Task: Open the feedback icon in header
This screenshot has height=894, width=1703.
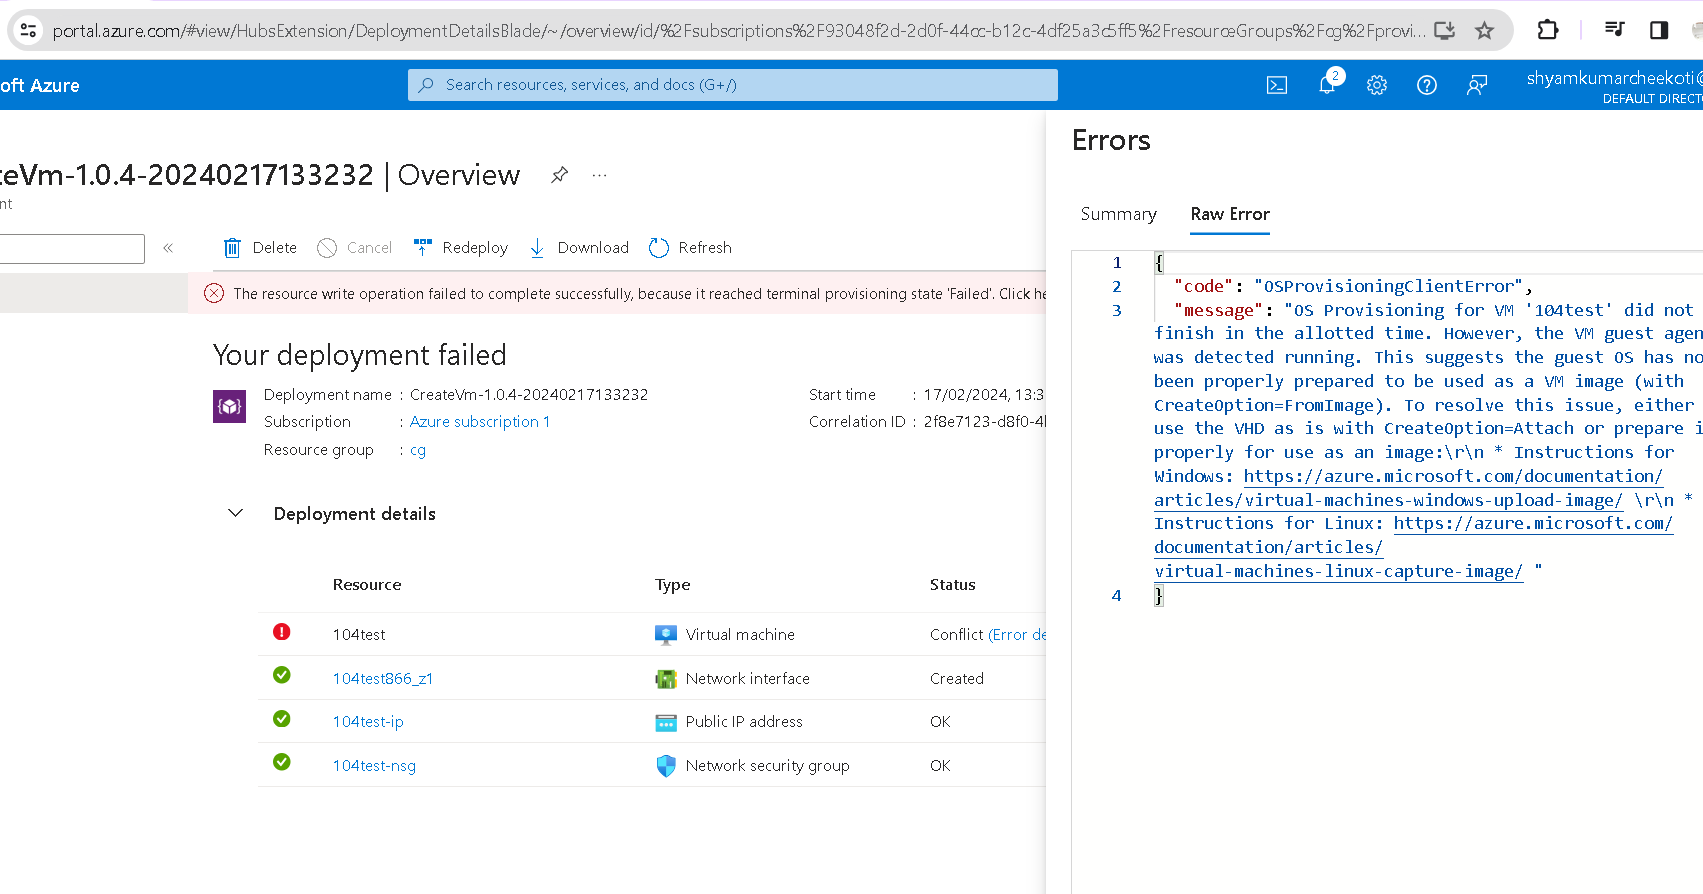Action: coord(1477,85)
